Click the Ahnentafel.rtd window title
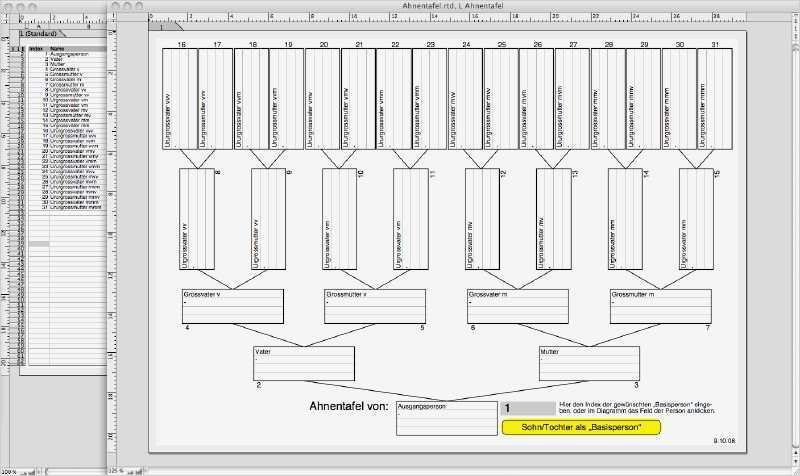The width and height of the screenshot is (800, 476). click(x=453, y=6)
